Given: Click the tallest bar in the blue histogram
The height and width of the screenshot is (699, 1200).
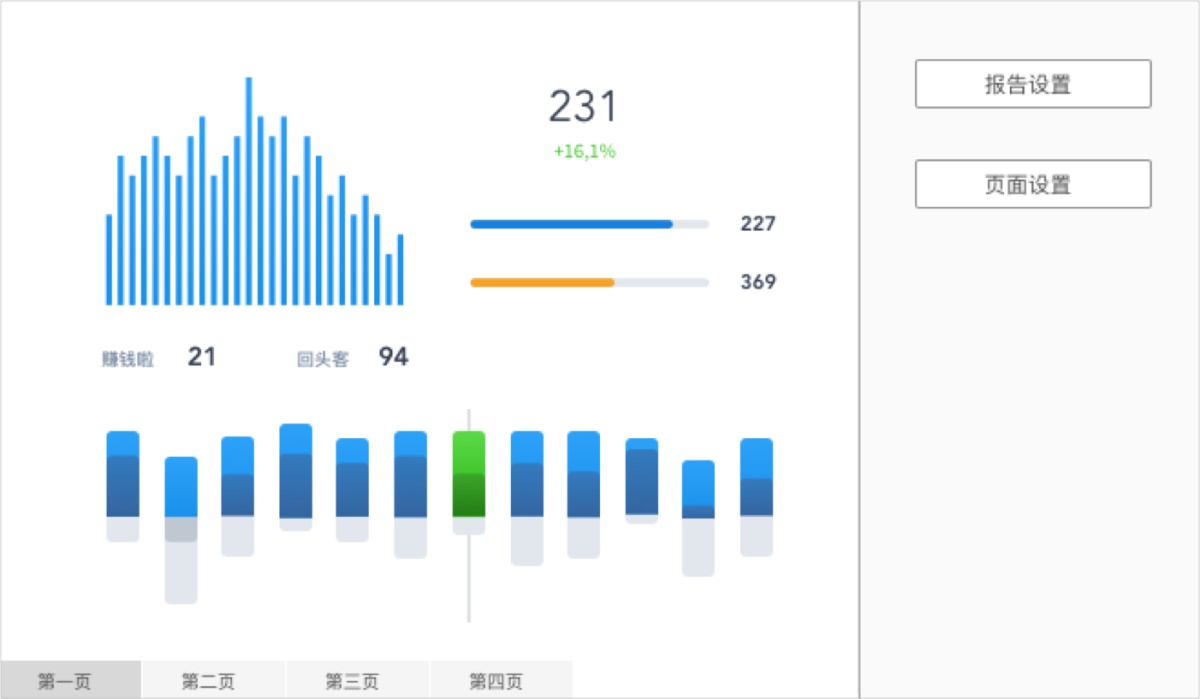Looking at the screenshot, I should coord(248,191).
